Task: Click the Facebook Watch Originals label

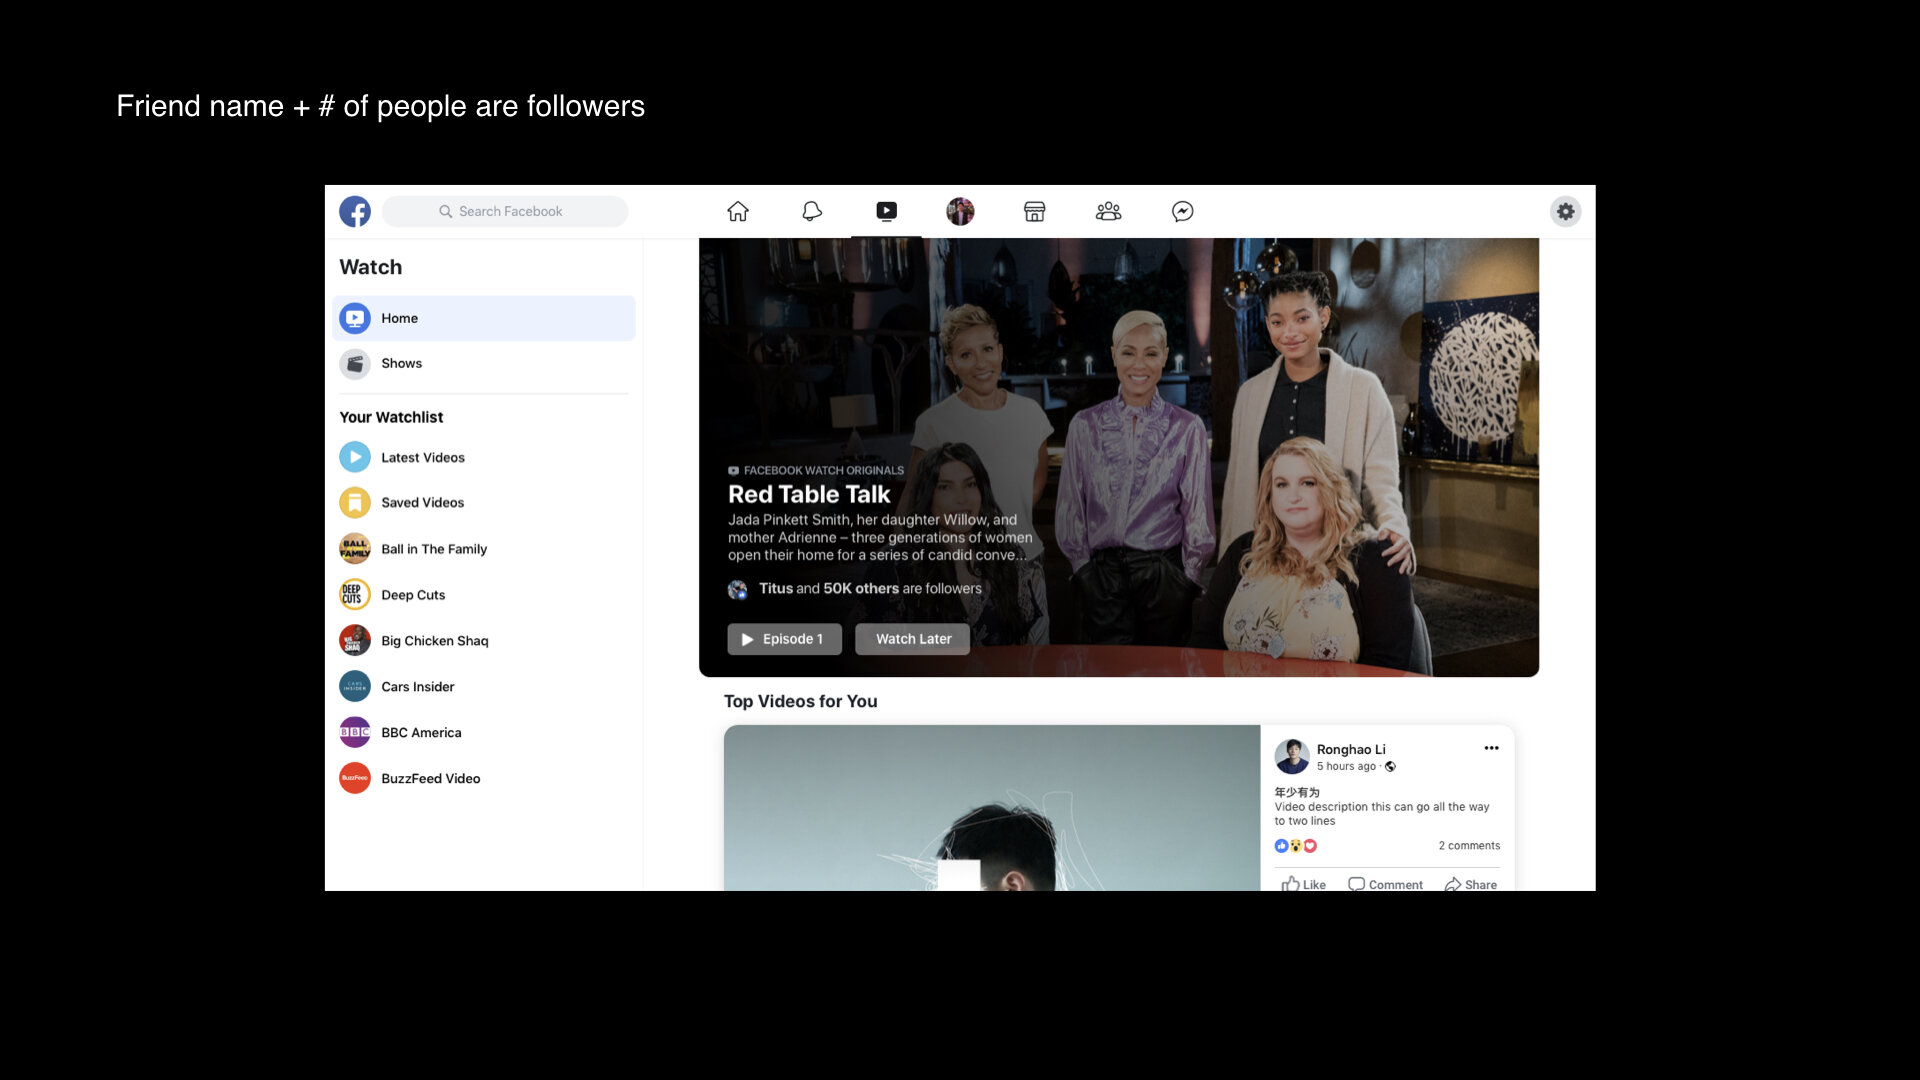Action: pos(816,470)
